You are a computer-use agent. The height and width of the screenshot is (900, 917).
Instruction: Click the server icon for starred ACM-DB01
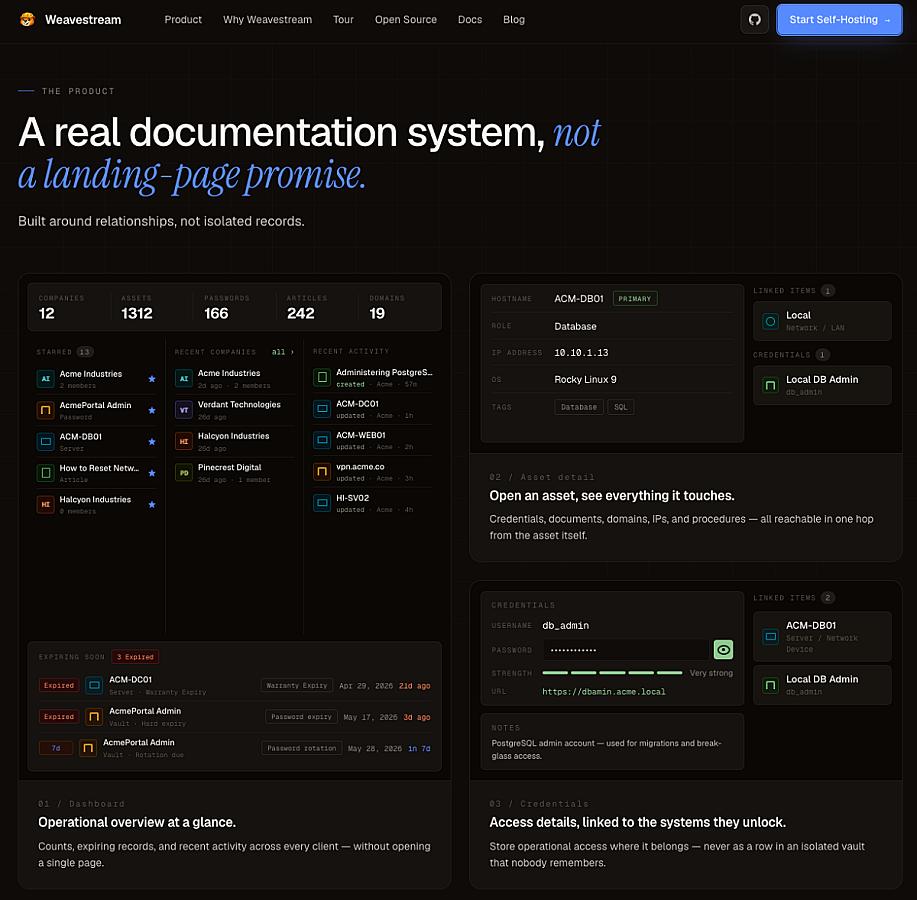[46, 442]
